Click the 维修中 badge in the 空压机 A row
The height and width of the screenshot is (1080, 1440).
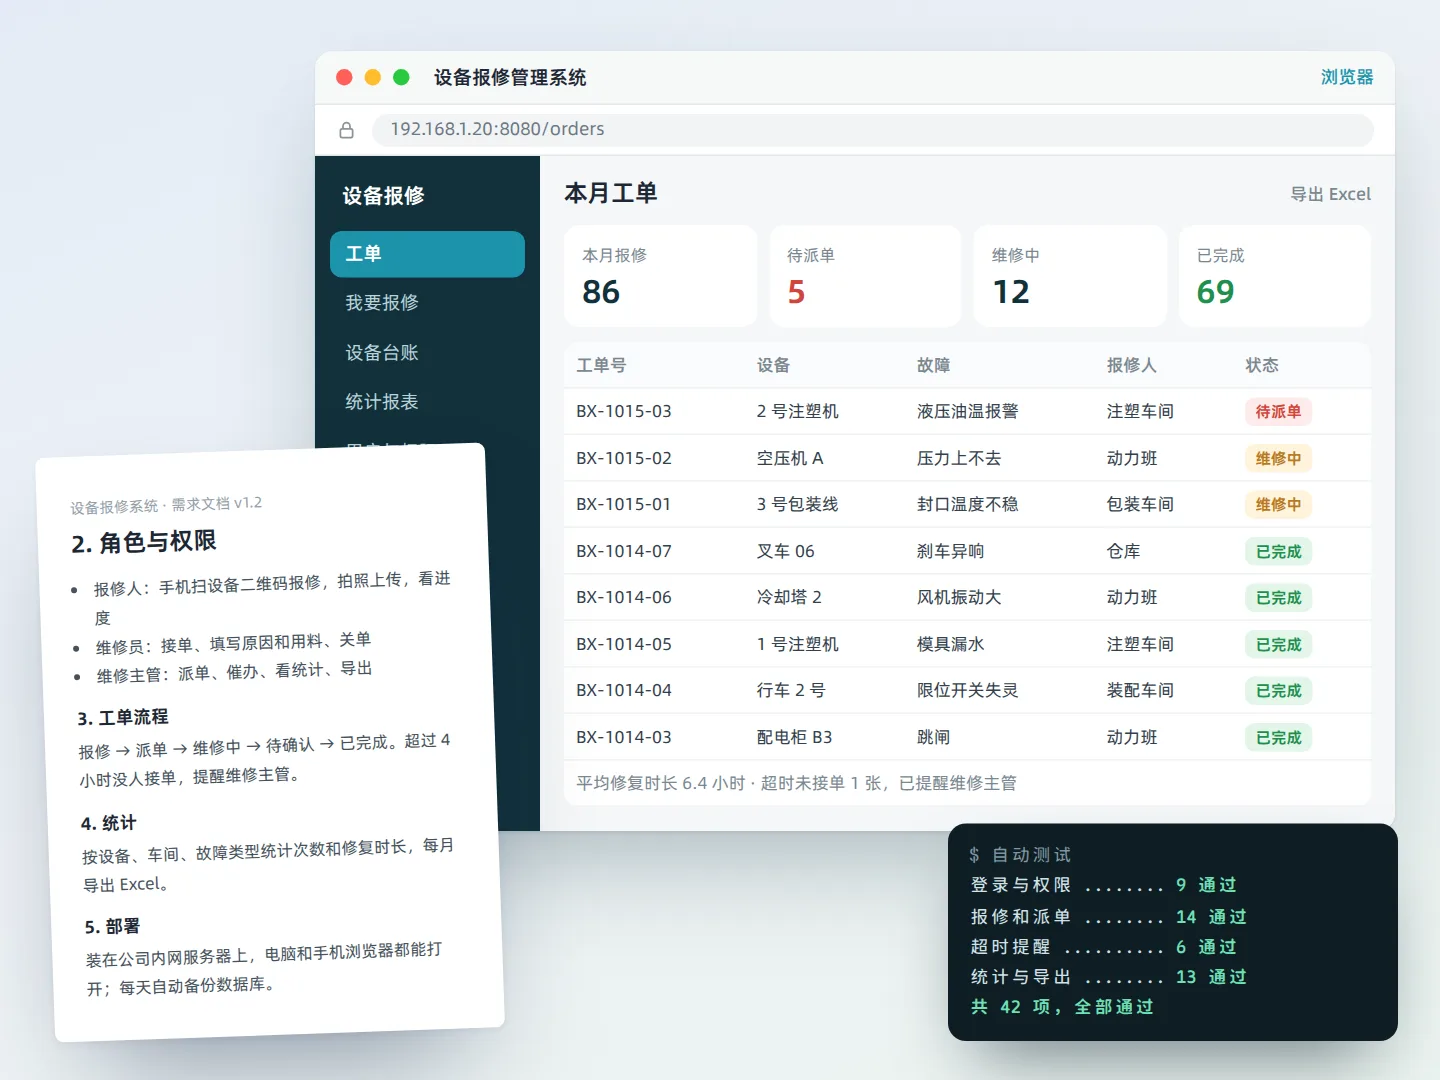tap(1278, 459)
